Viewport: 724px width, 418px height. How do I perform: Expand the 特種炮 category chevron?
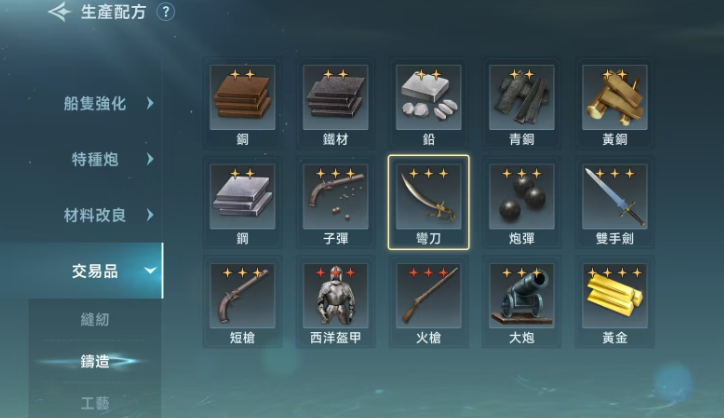click(150, 159)
